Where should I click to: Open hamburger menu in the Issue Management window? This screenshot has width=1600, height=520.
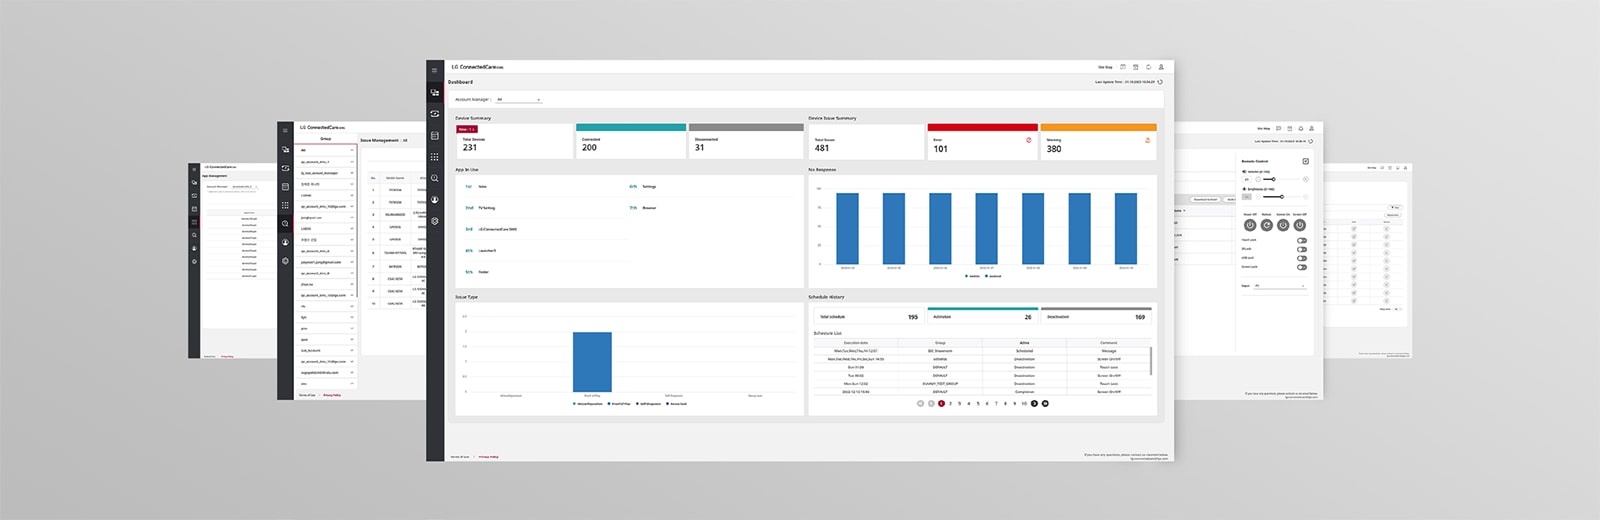[285, 130]
